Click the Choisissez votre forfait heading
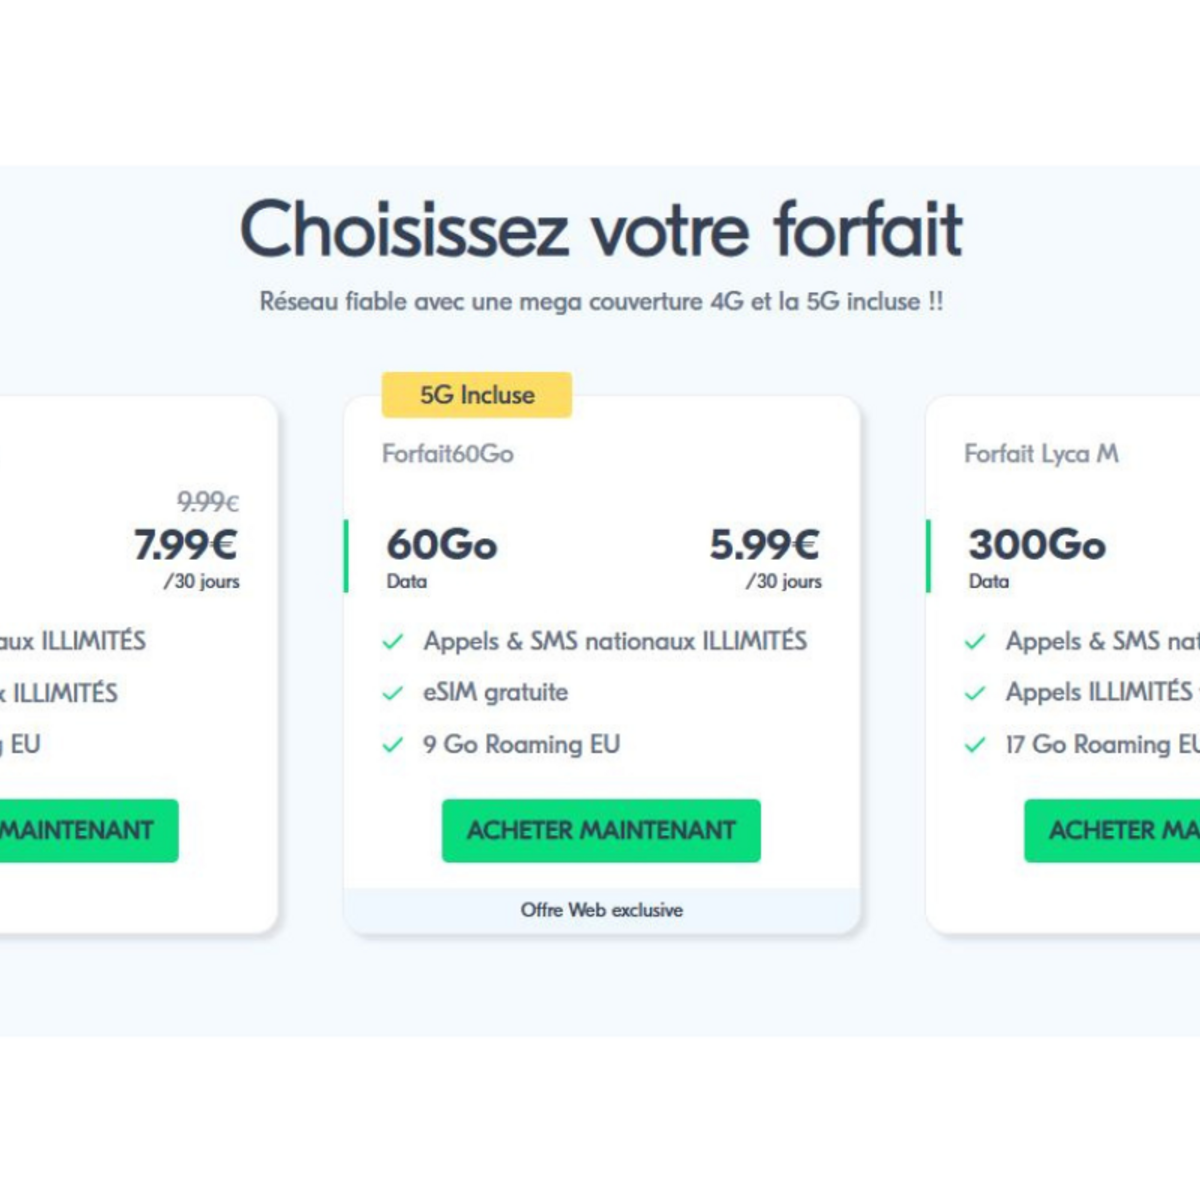The height and width of the screenshot is (1200, 1200). [x=601, y=229]
